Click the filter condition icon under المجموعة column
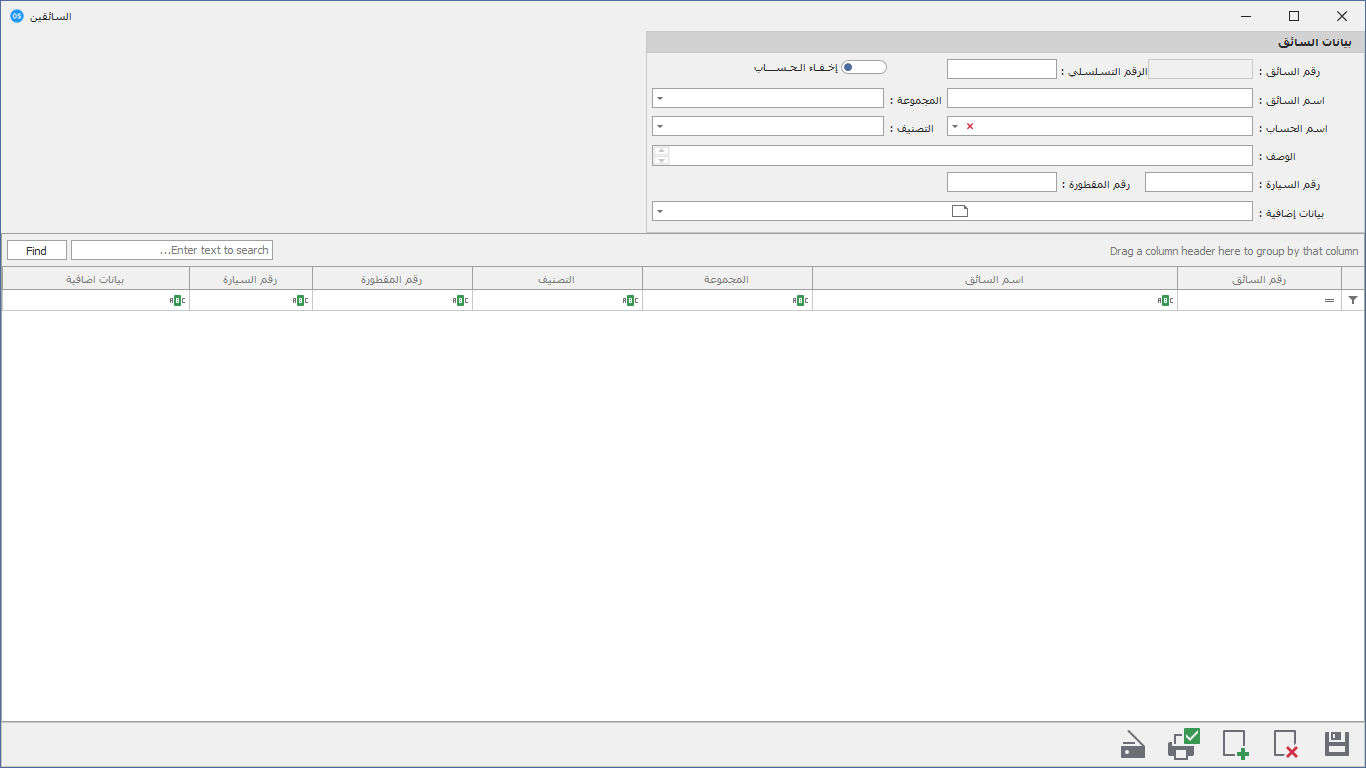 coord(800,300)
